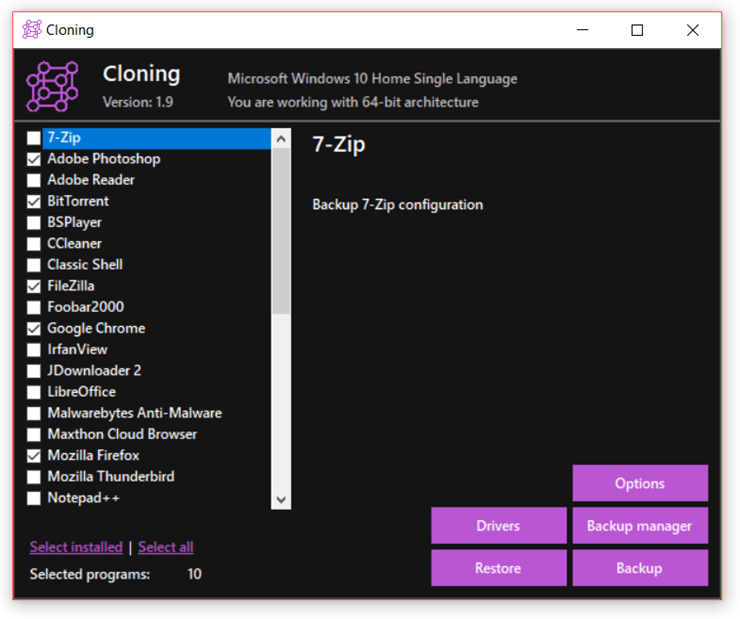Image resolution: width=740 pixels, height=619 pixels.
Task: Enable the Notepad++ checkbox
Action: pos(34,498)
